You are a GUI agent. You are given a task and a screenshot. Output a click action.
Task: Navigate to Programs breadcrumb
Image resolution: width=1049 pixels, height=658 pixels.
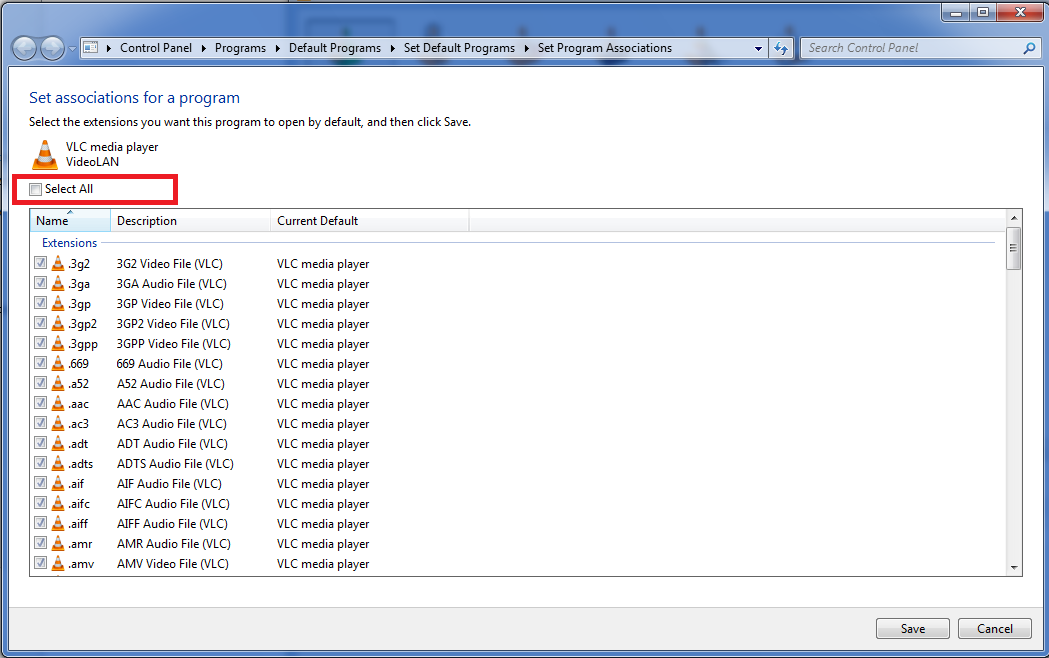(240, 48)
